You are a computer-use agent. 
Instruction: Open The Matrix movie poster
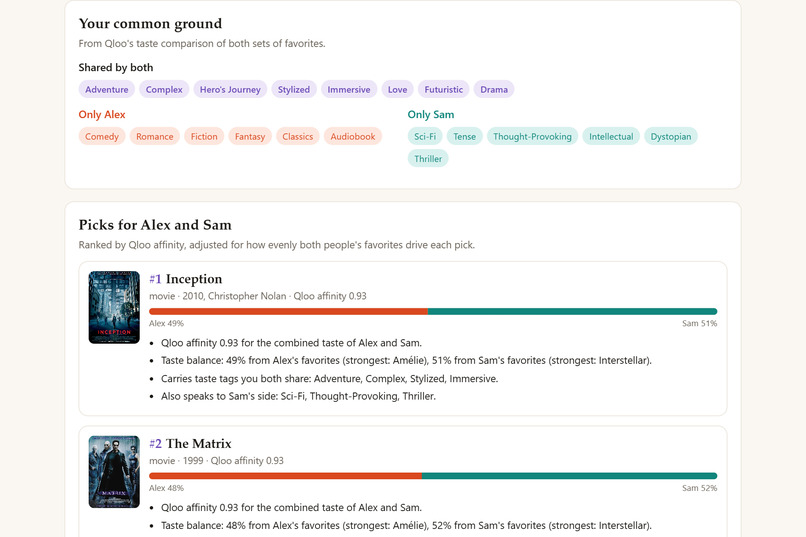pos(114,472)
